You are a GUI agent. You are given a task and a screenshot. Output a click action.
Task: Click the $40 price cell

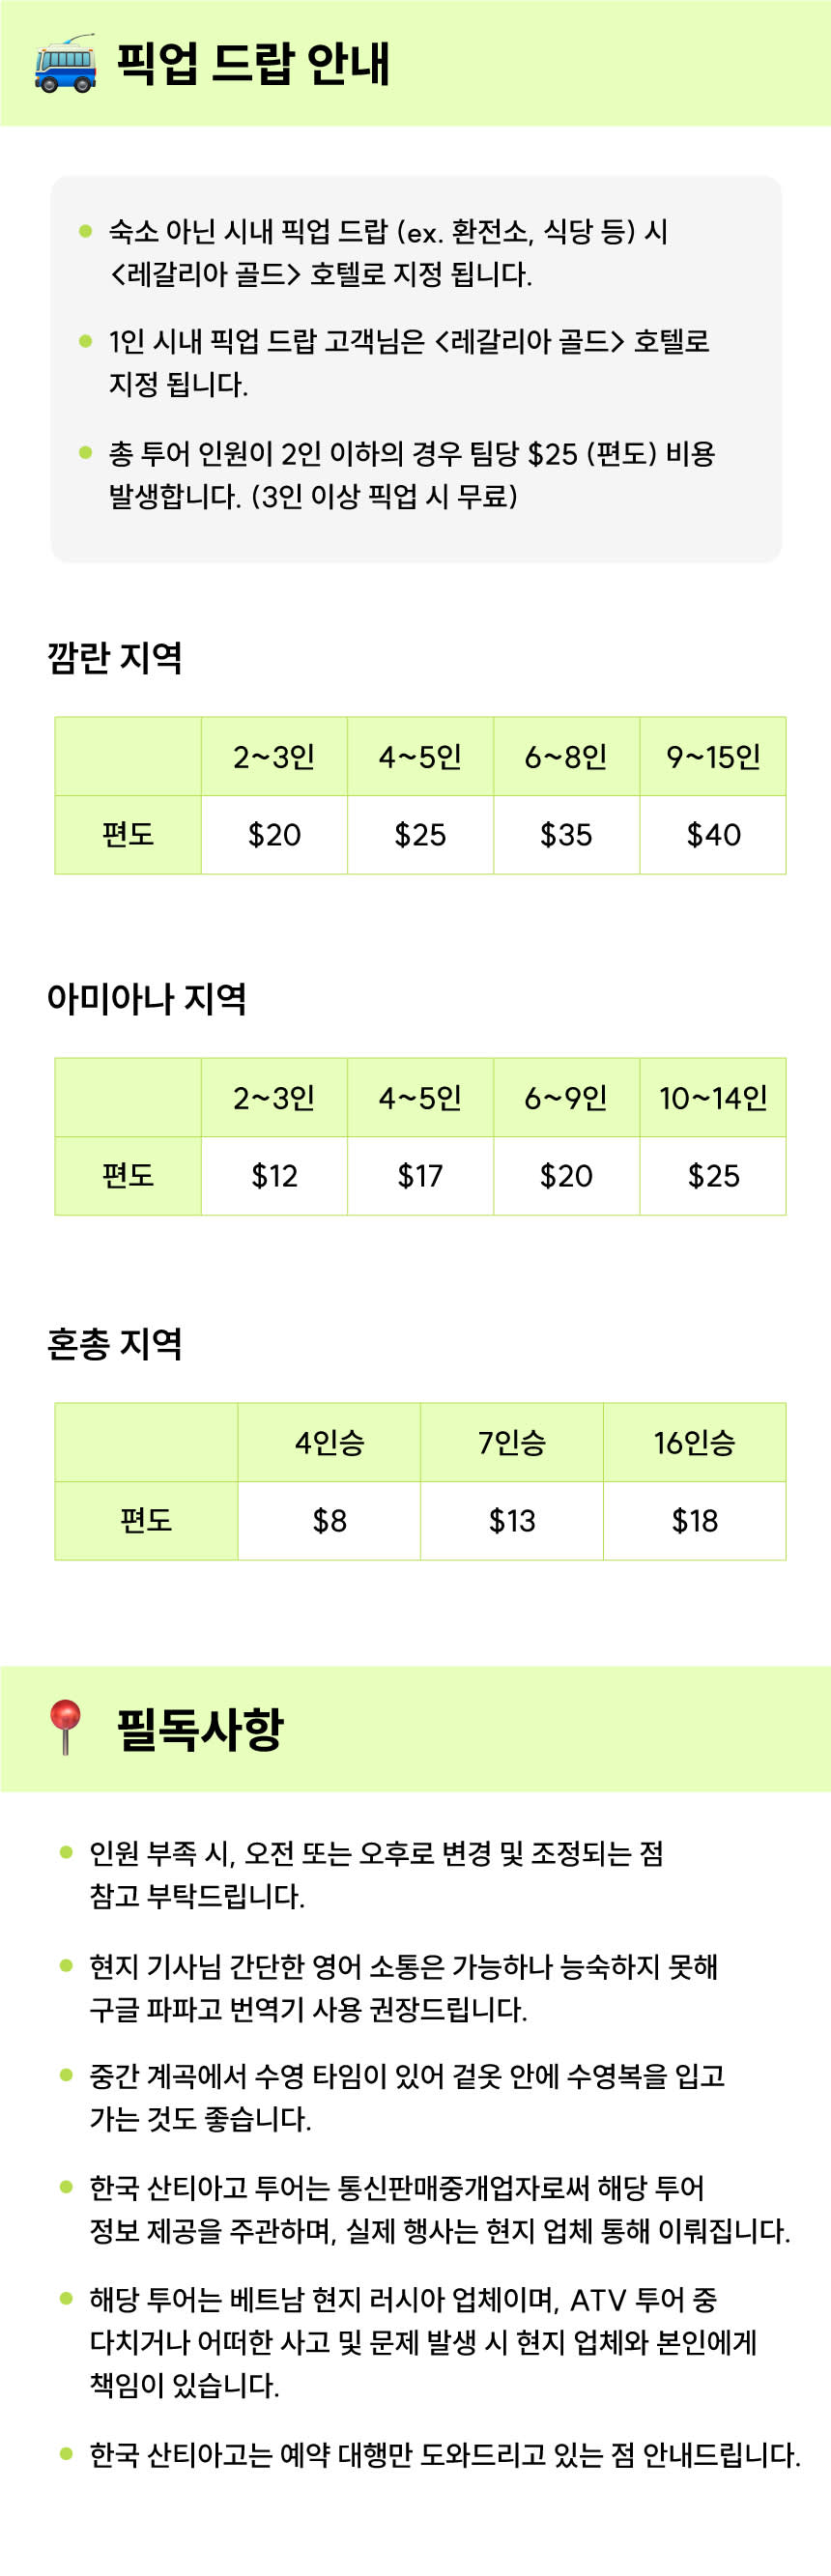[713, 835]
